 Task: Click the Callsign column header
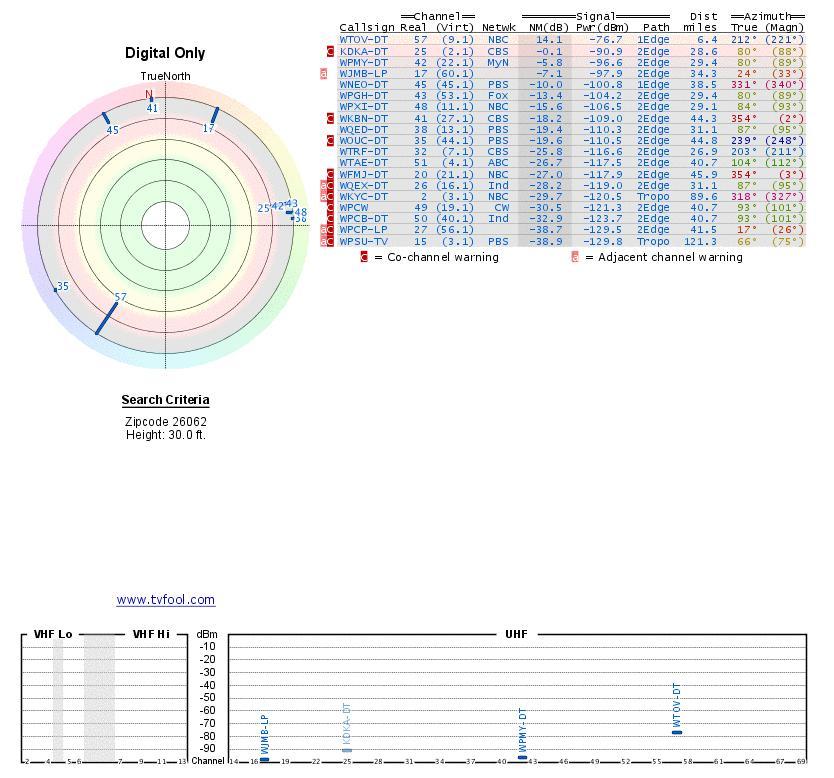click(x=367, y=28)
